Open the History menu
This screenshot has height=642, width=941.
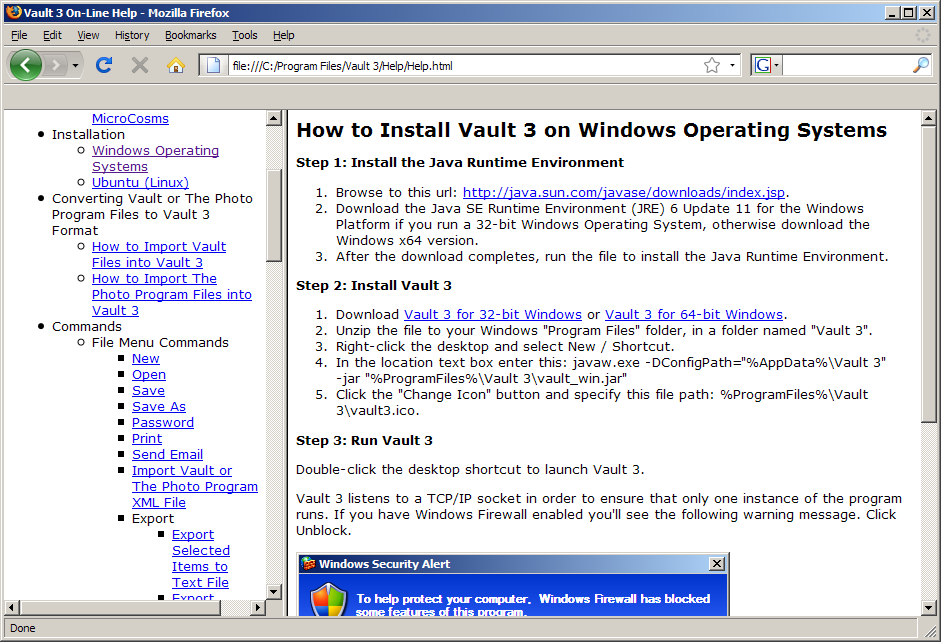pyautogui.click(x=132, y=35)
